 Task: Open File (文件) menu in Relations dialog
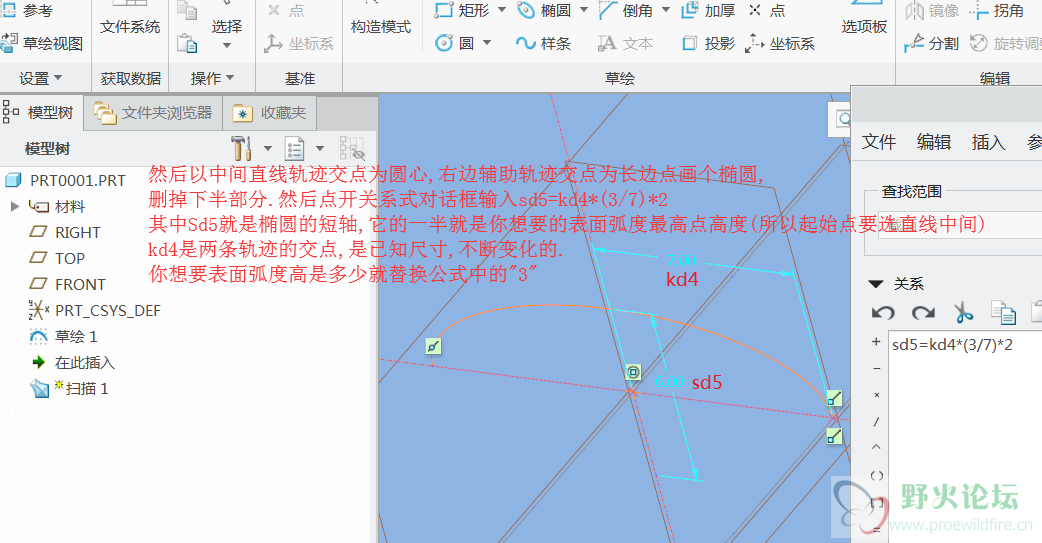point(879,142)
